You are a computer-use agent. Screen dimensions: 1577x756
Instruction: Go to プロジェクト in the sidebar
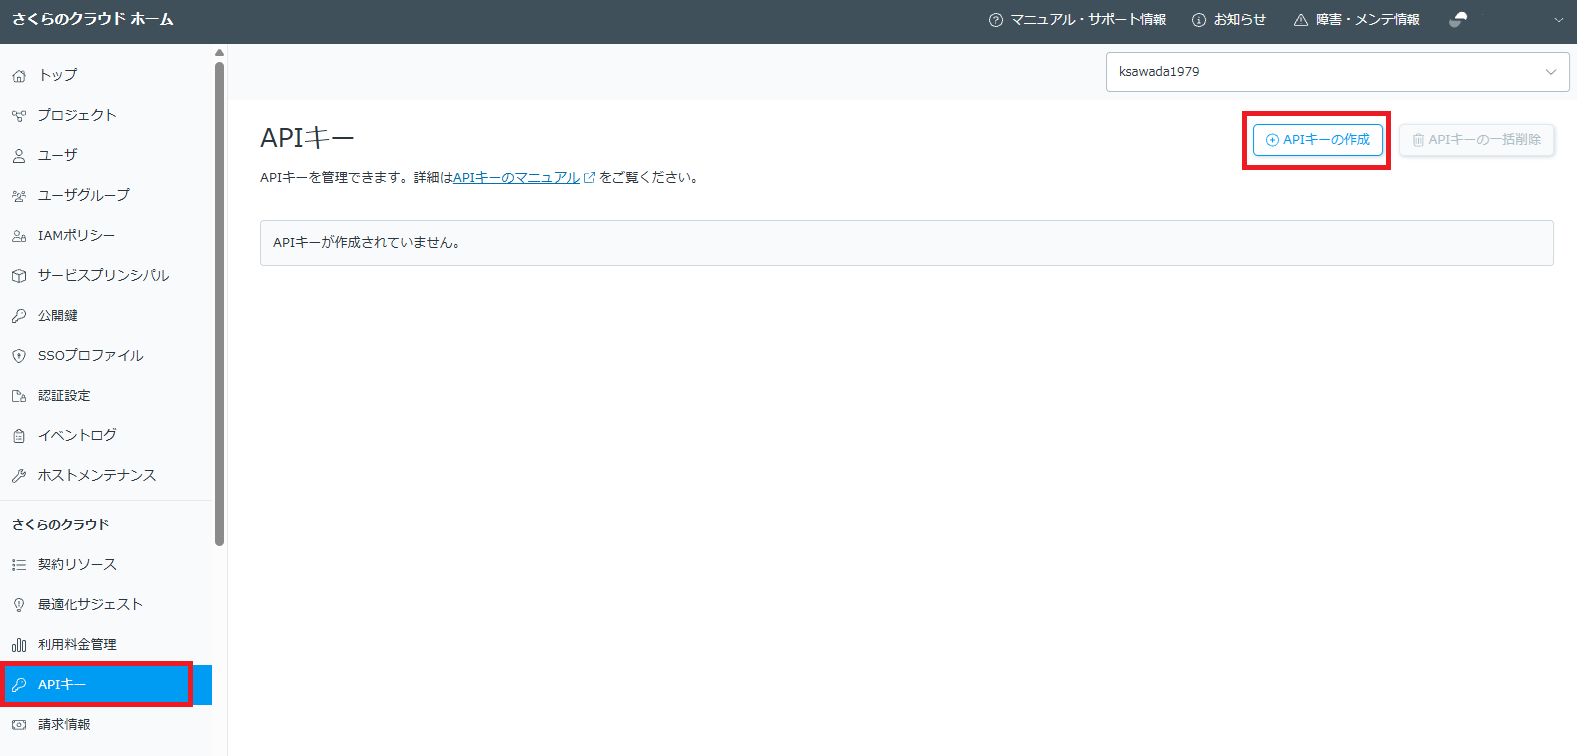pyautogui.click(x=106, y=115)
